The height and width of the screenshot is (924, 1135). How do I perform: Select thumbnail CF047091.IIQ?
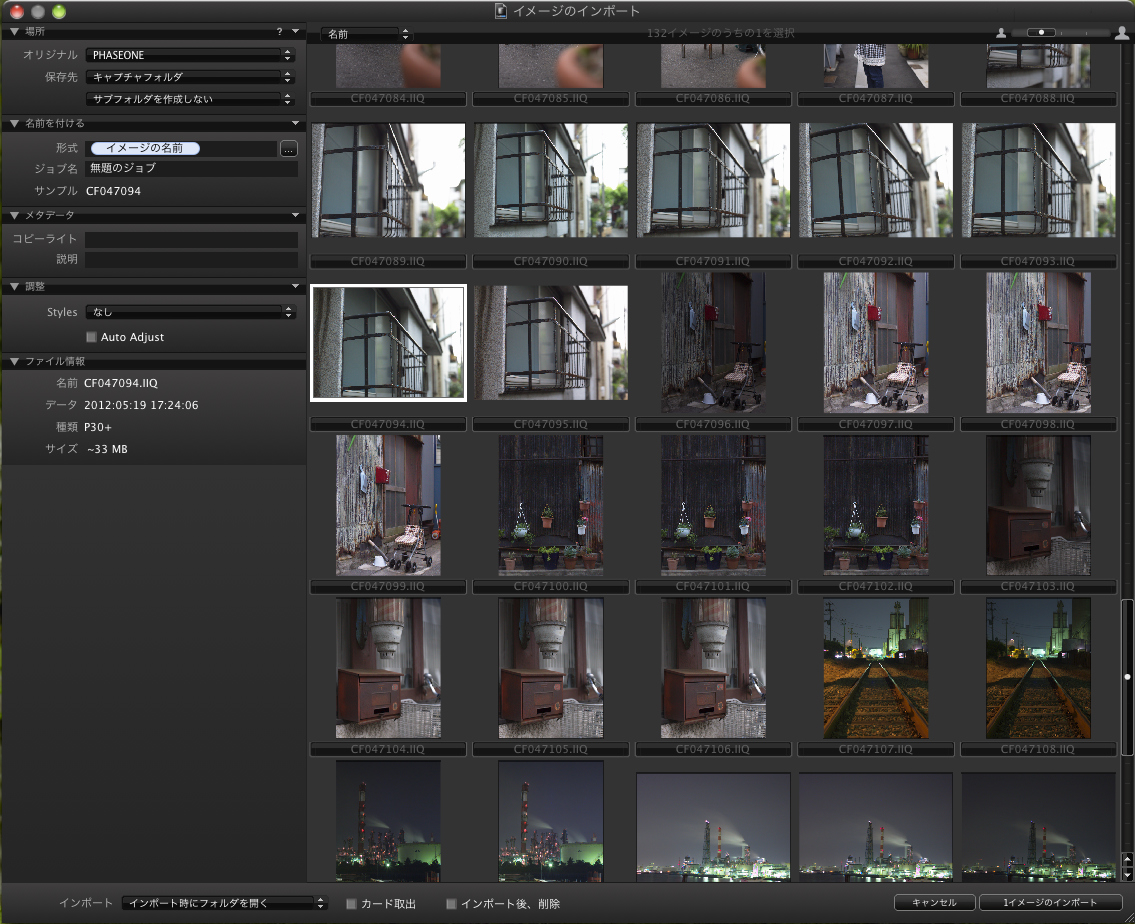coord(713,180)
